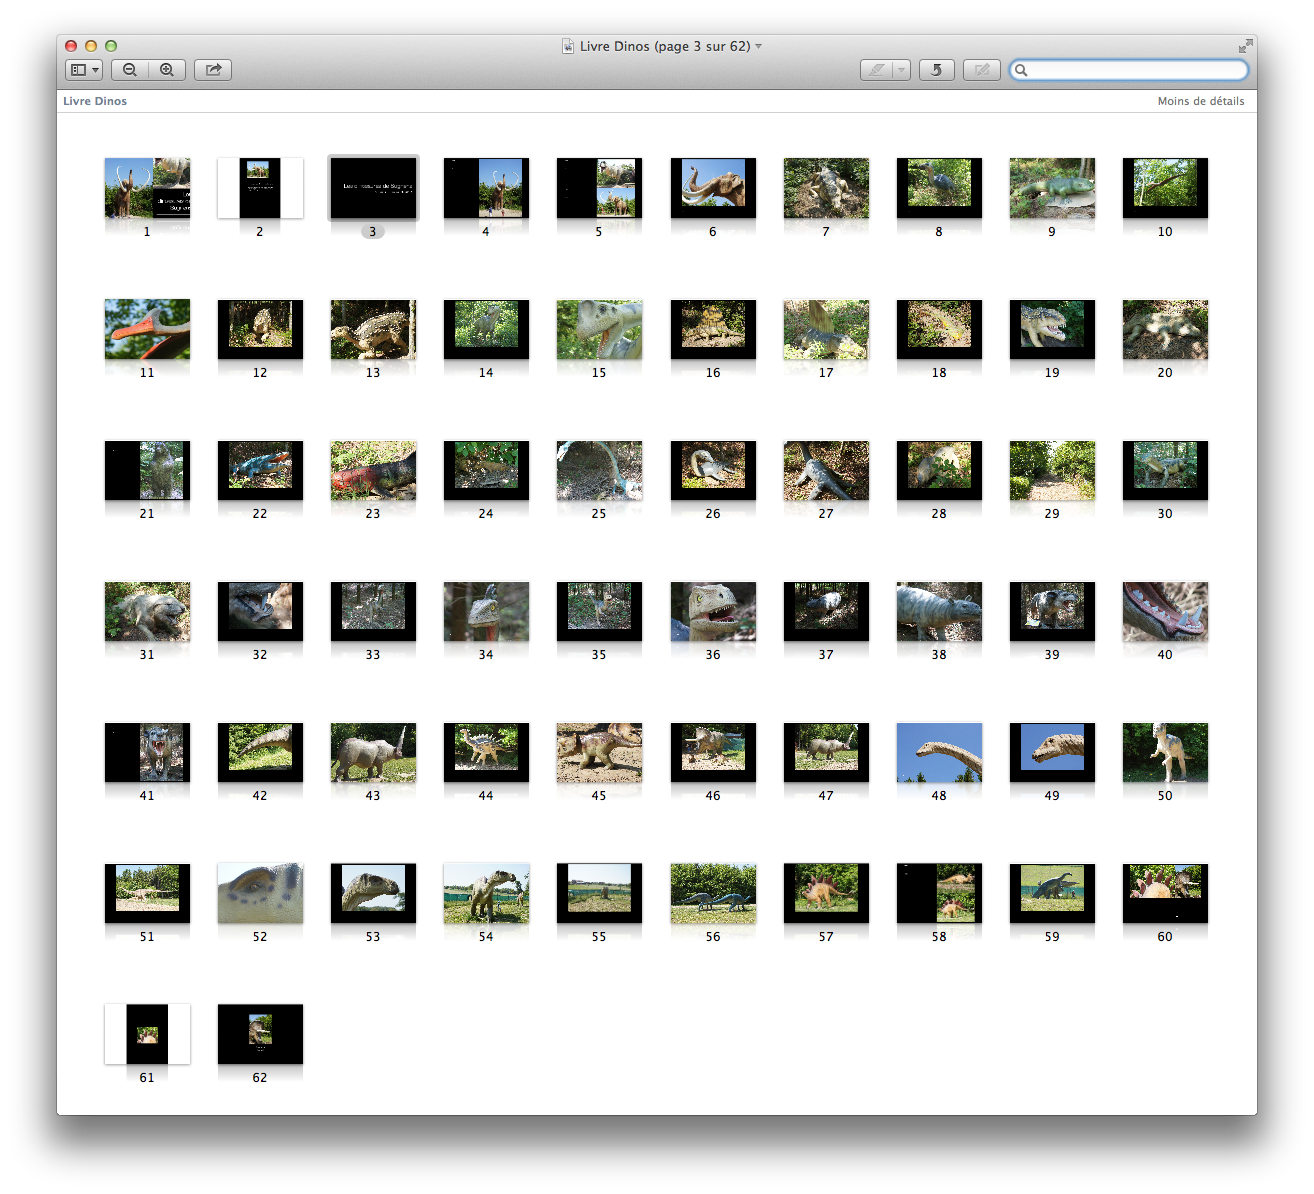
Task: Click the 'Livre Dinos' section header
Action: [95, 101]
